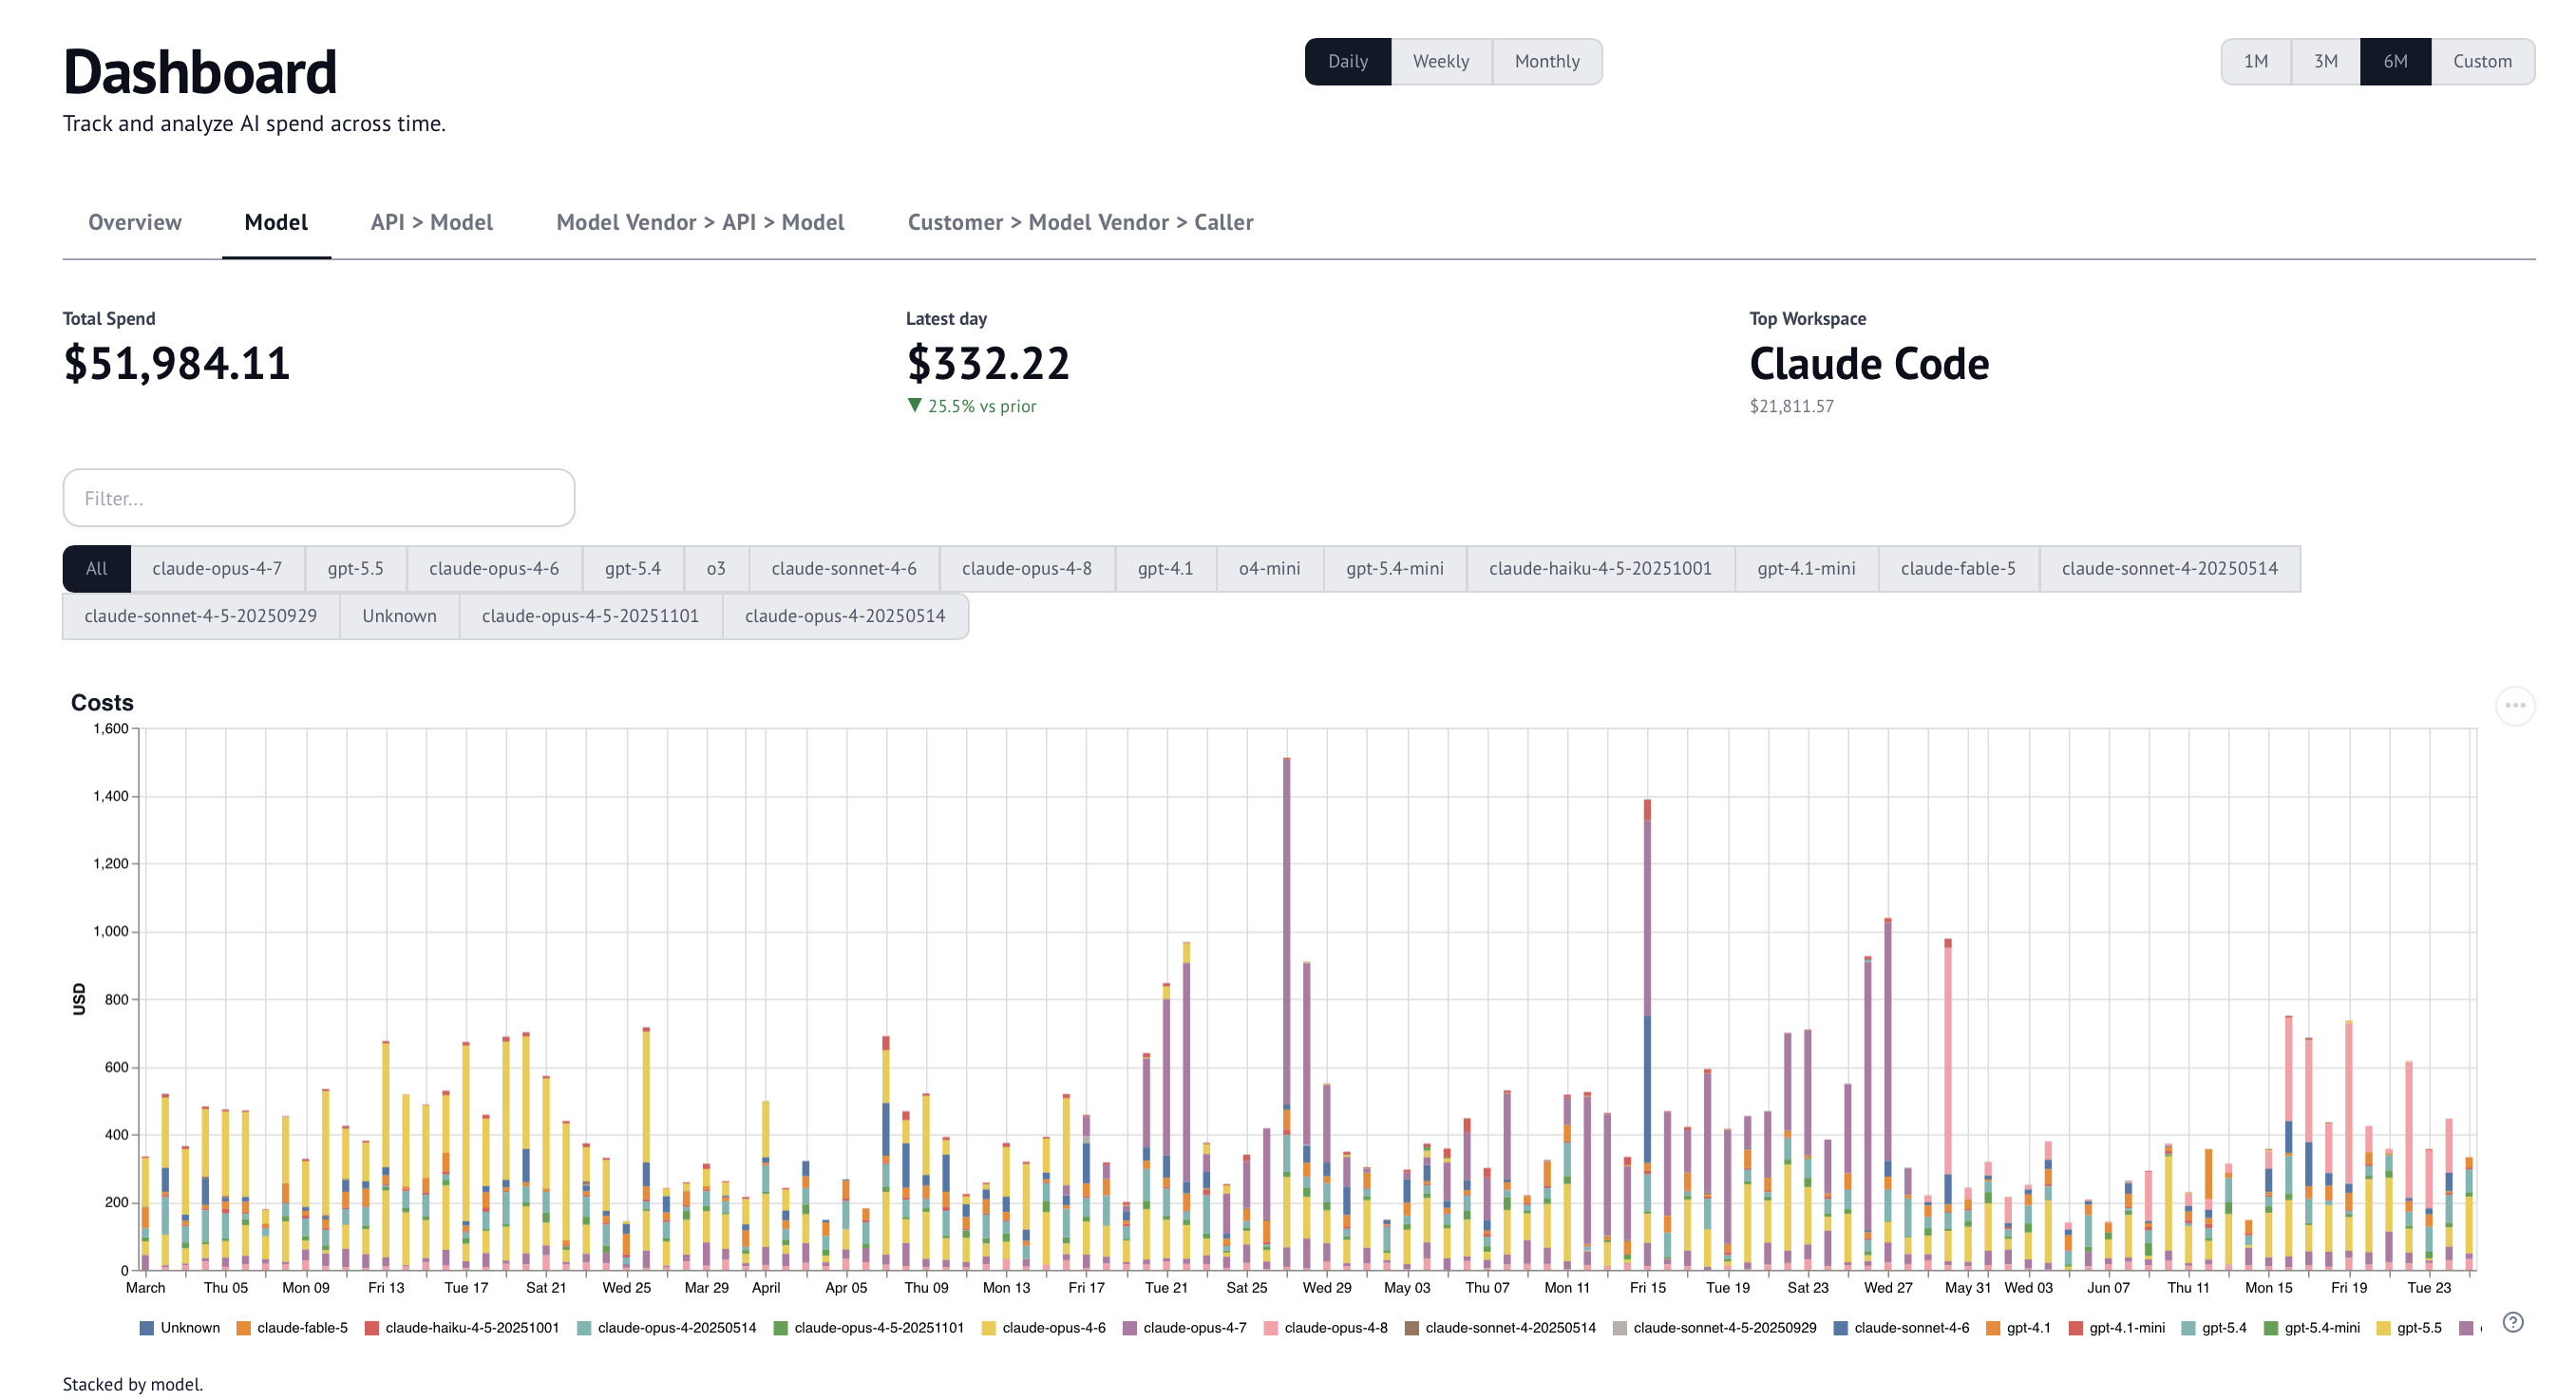
Task: Click the Dashboard heading
Action: pyautogui.click(x=200, y=72)
